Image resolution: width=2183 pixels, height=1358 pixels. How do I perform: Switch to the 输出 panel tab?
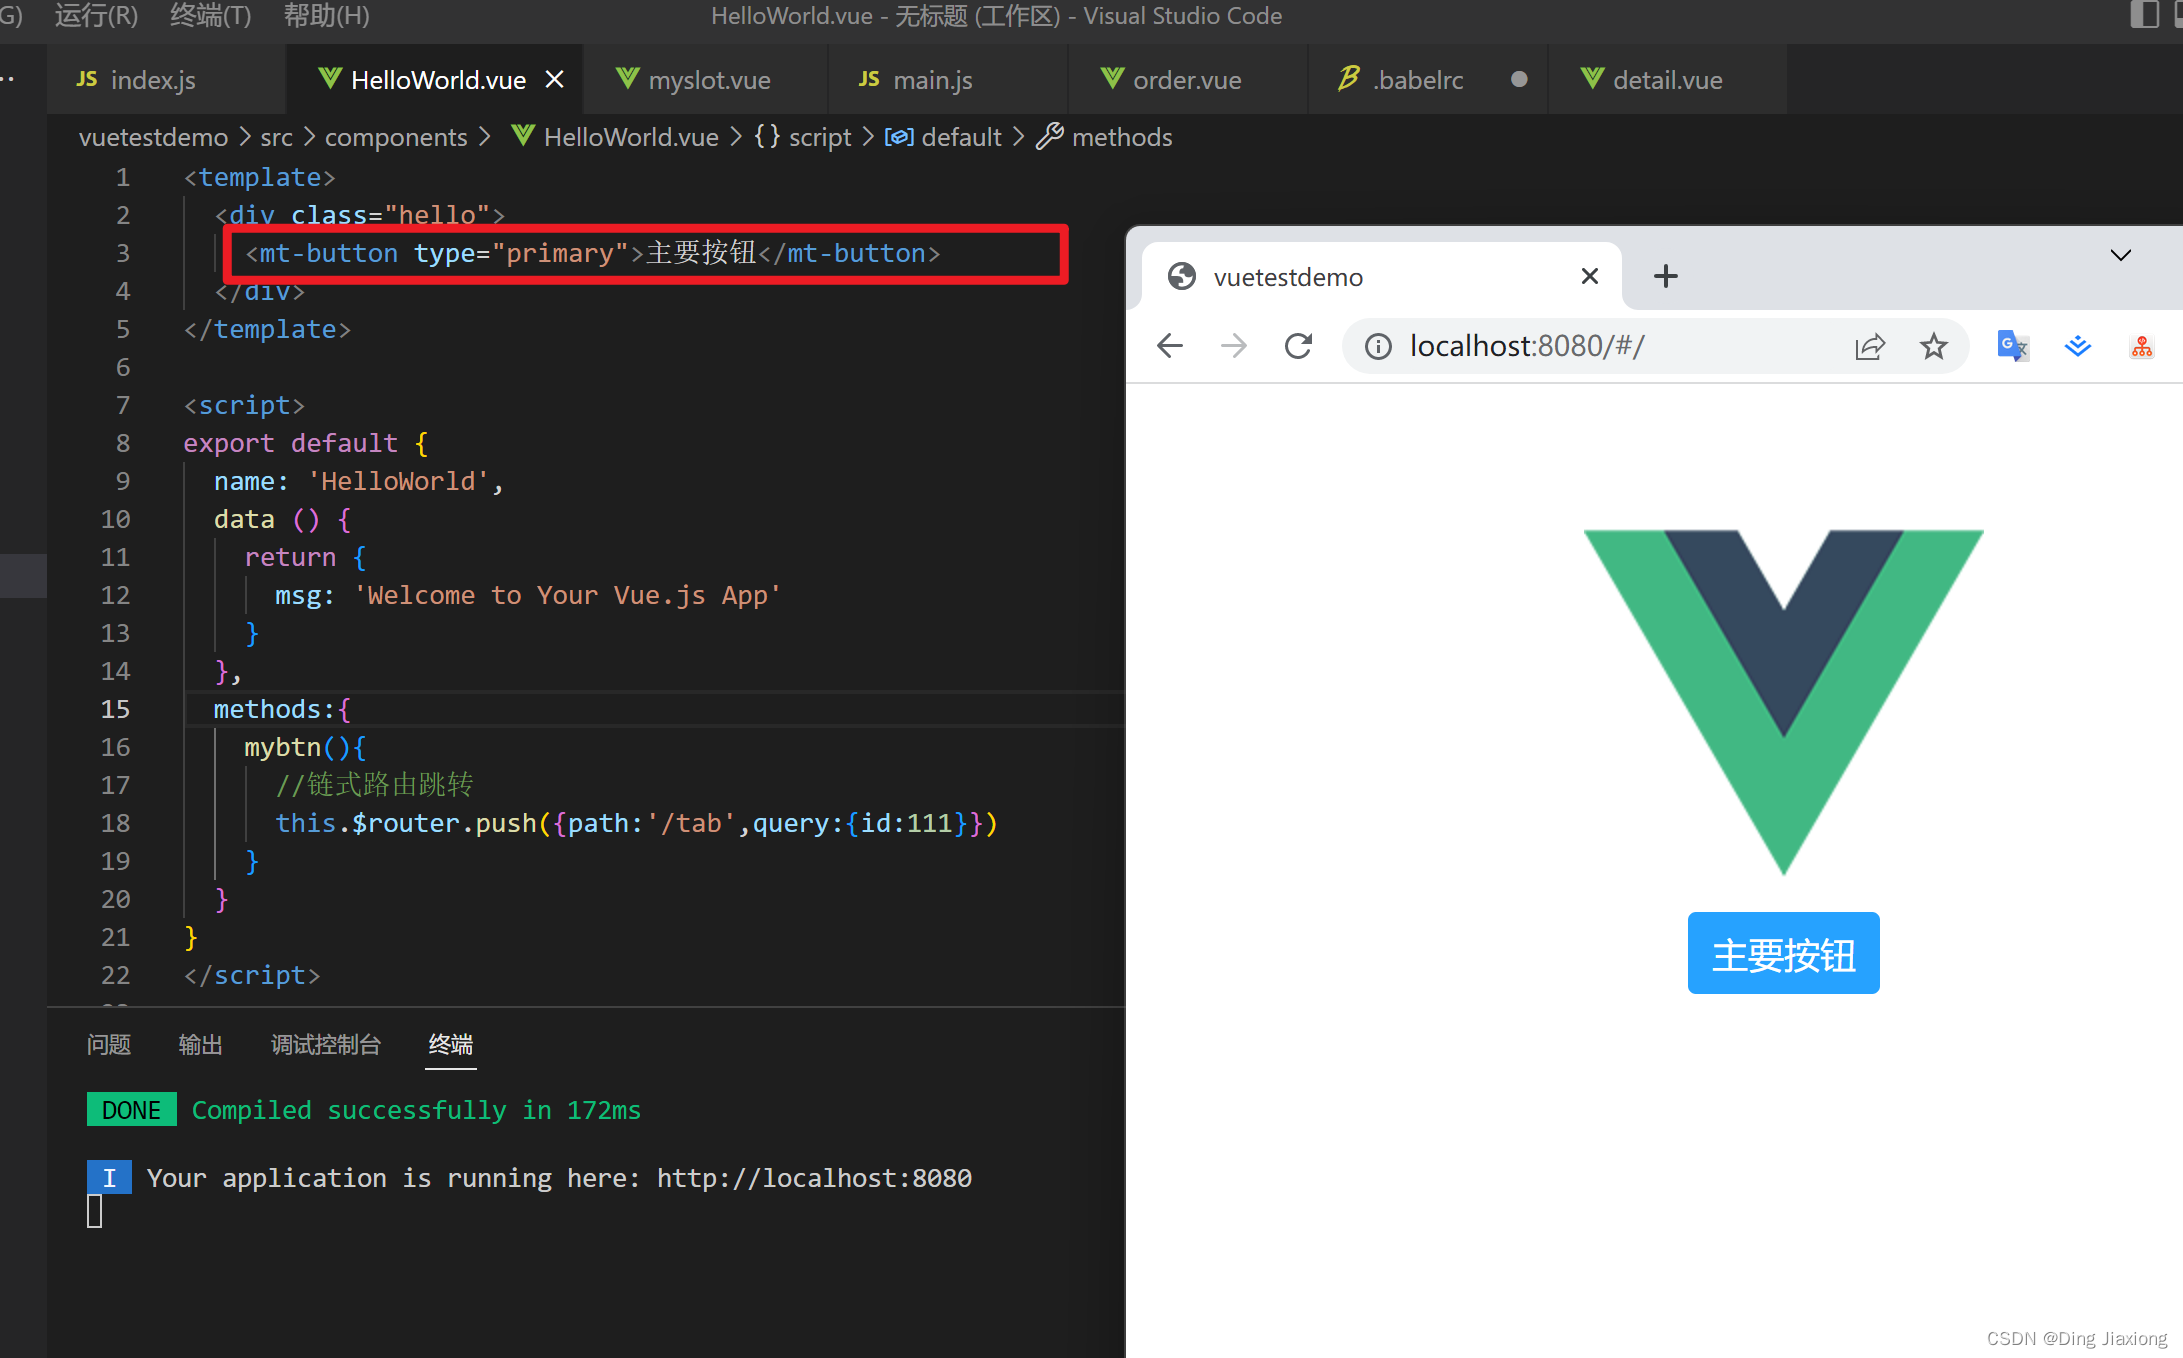coord(200,1045)
